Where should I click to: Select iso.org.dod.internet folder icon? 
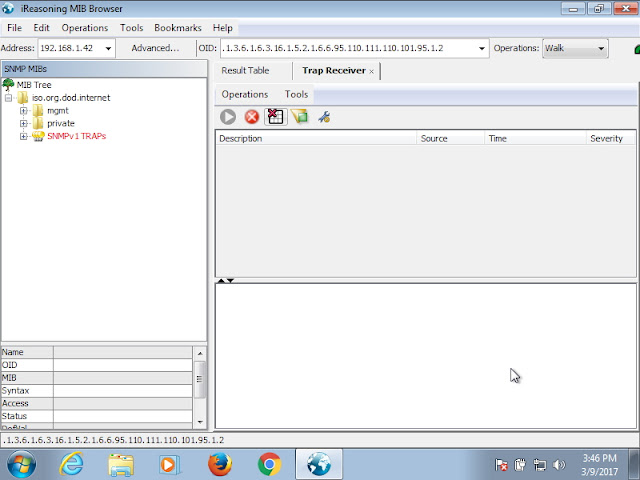22,98
